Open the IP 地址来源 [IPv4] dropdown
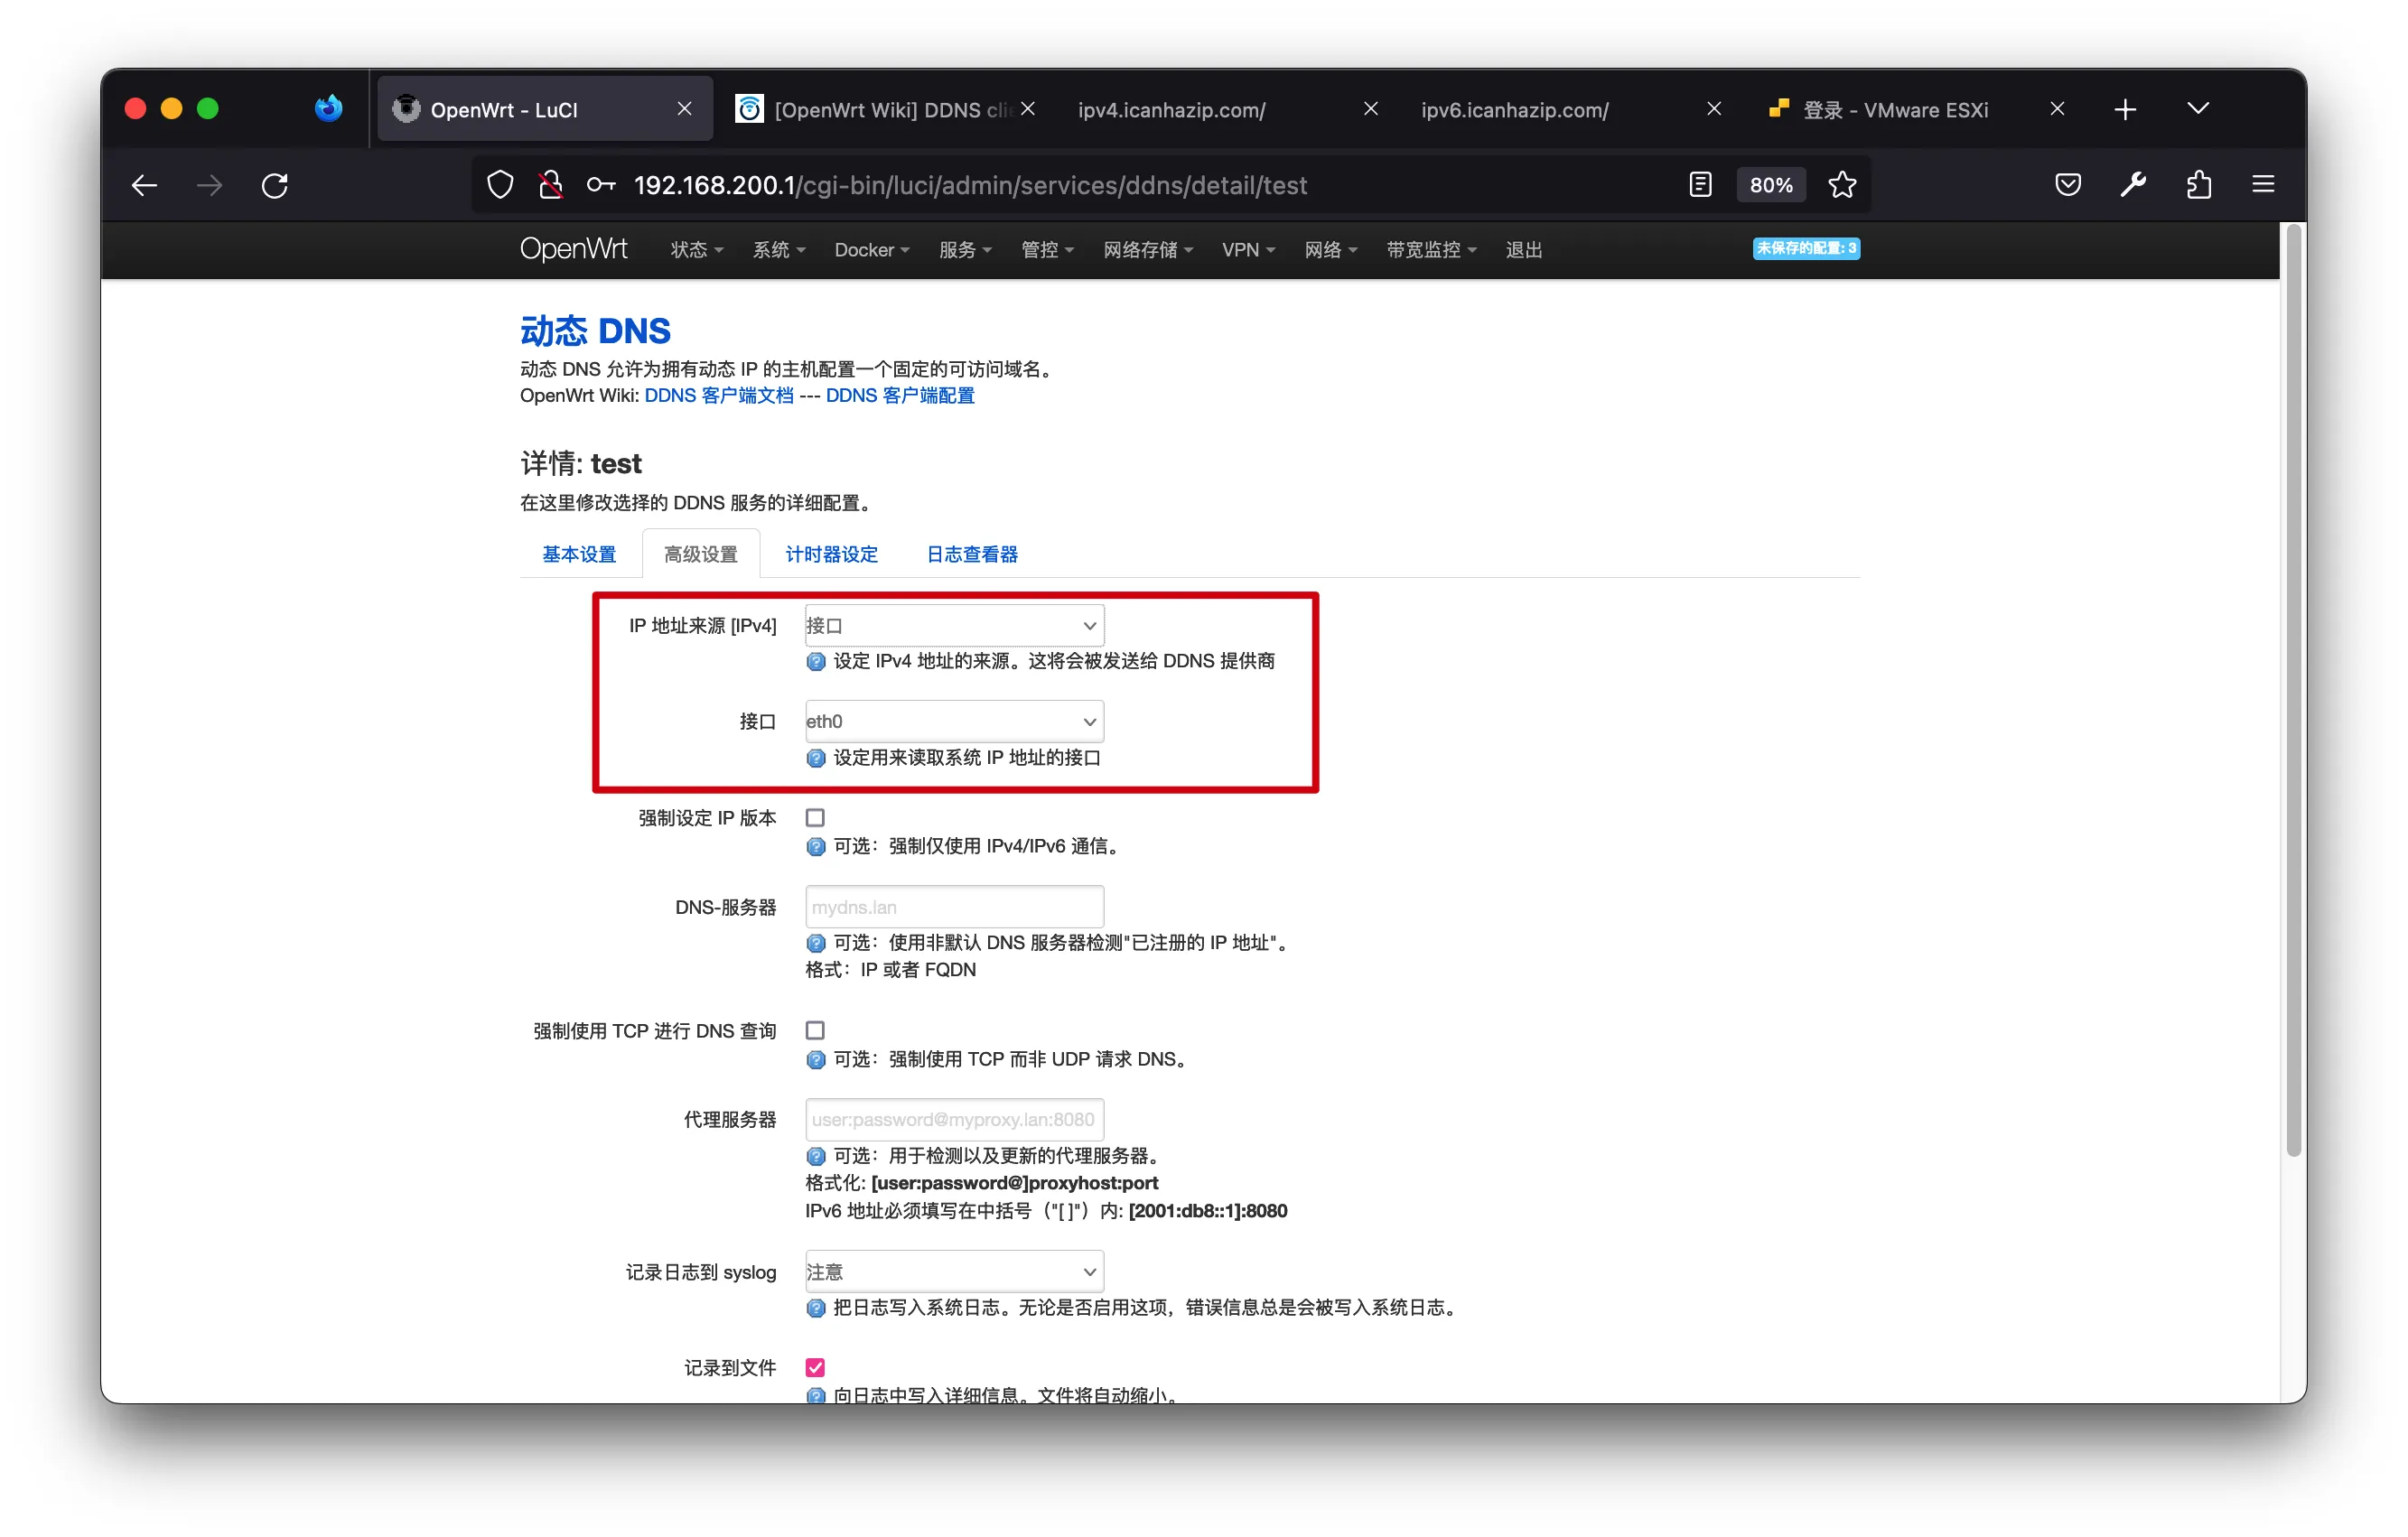Screen dimensions: 2408x1537 954,625
